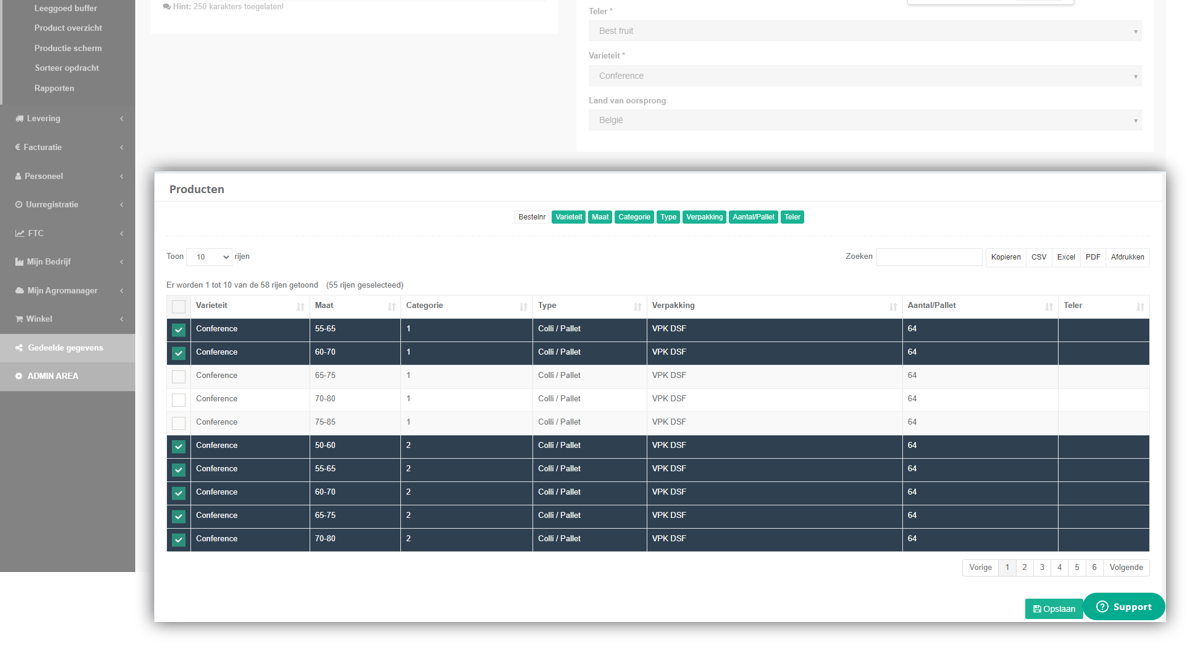
Task: Uncheck the Conference 70-80 category 2 row
Action: (178, 540)
